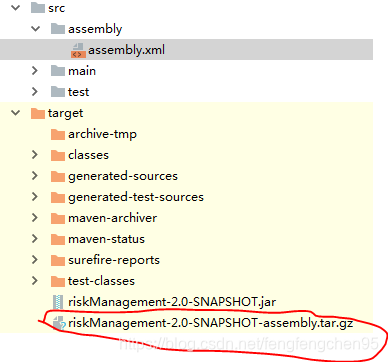
Task: Collapse the target folder
Action: coord(16,113)
